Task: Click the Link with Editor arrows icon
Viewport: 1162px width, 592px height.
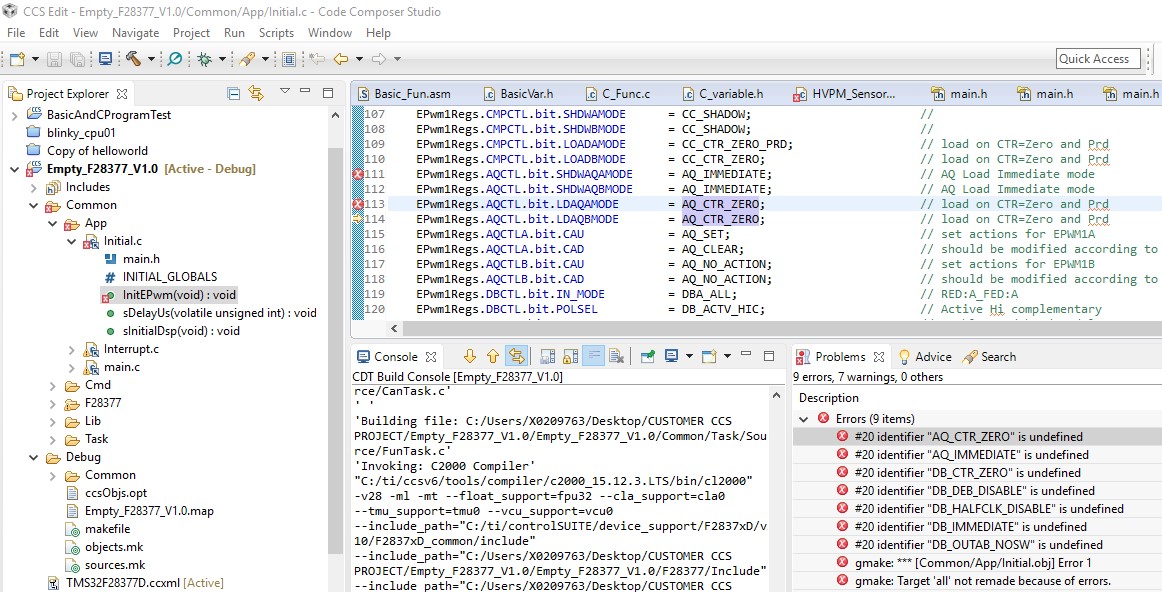Action: click(256, 93)
